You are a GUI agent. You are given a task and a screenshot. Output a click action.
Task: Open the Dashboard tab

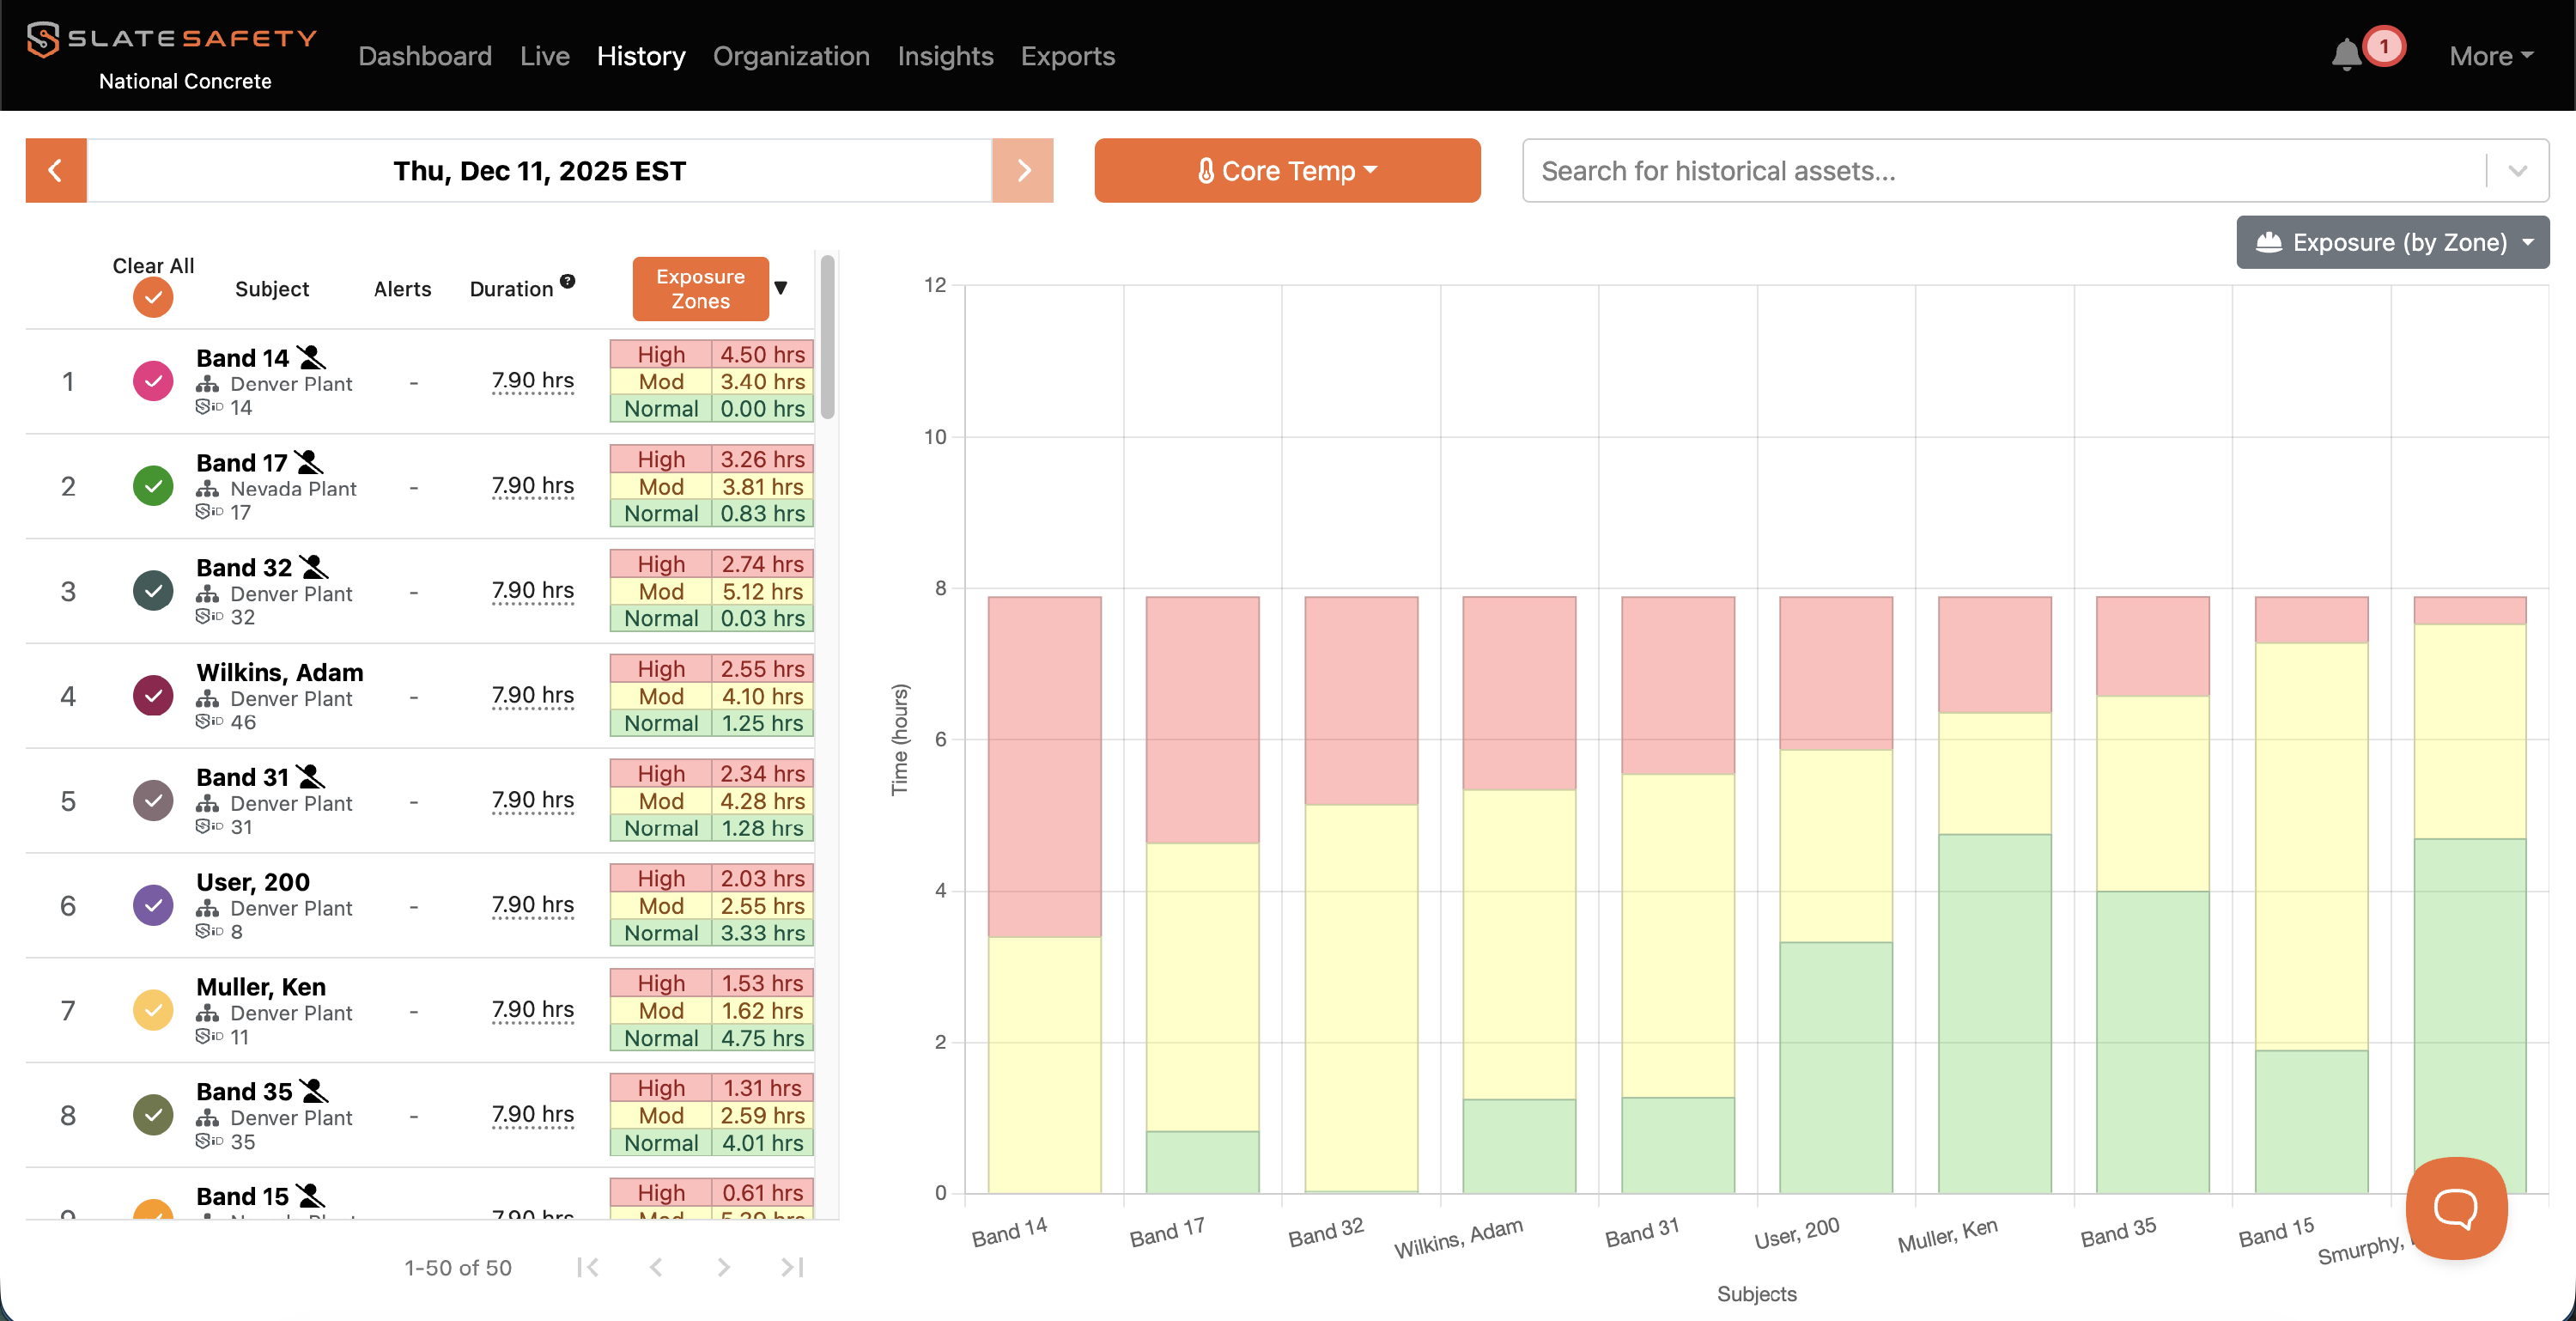point(425,56)
